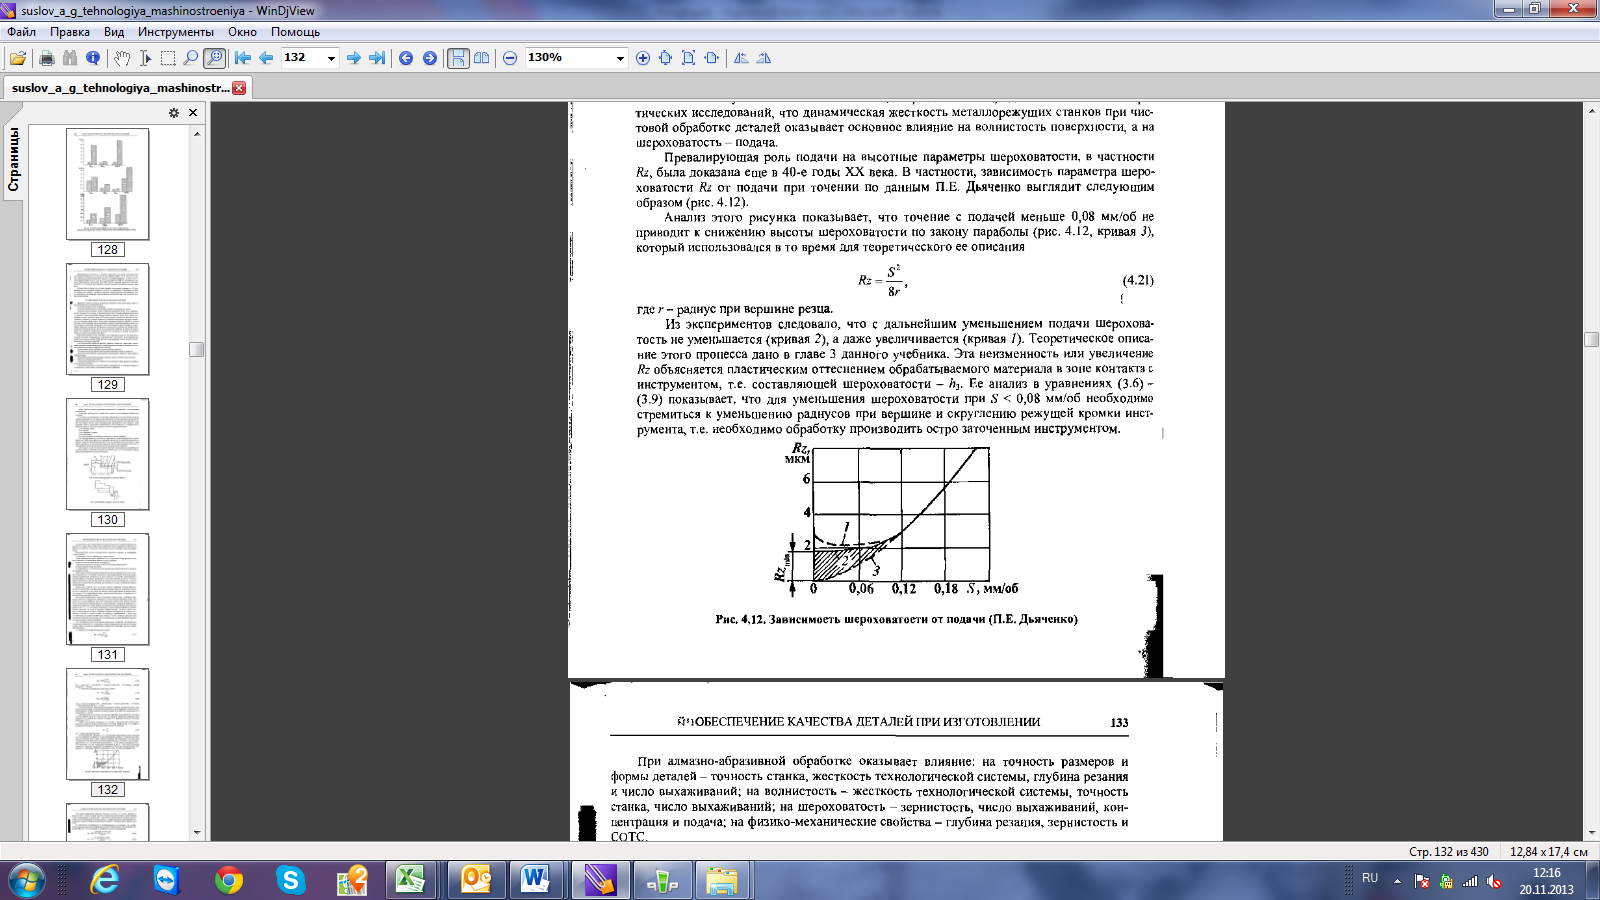Open the zoom level dropdown arrow
Viewport: 1600px width, 900px height.
click(620, 58)
